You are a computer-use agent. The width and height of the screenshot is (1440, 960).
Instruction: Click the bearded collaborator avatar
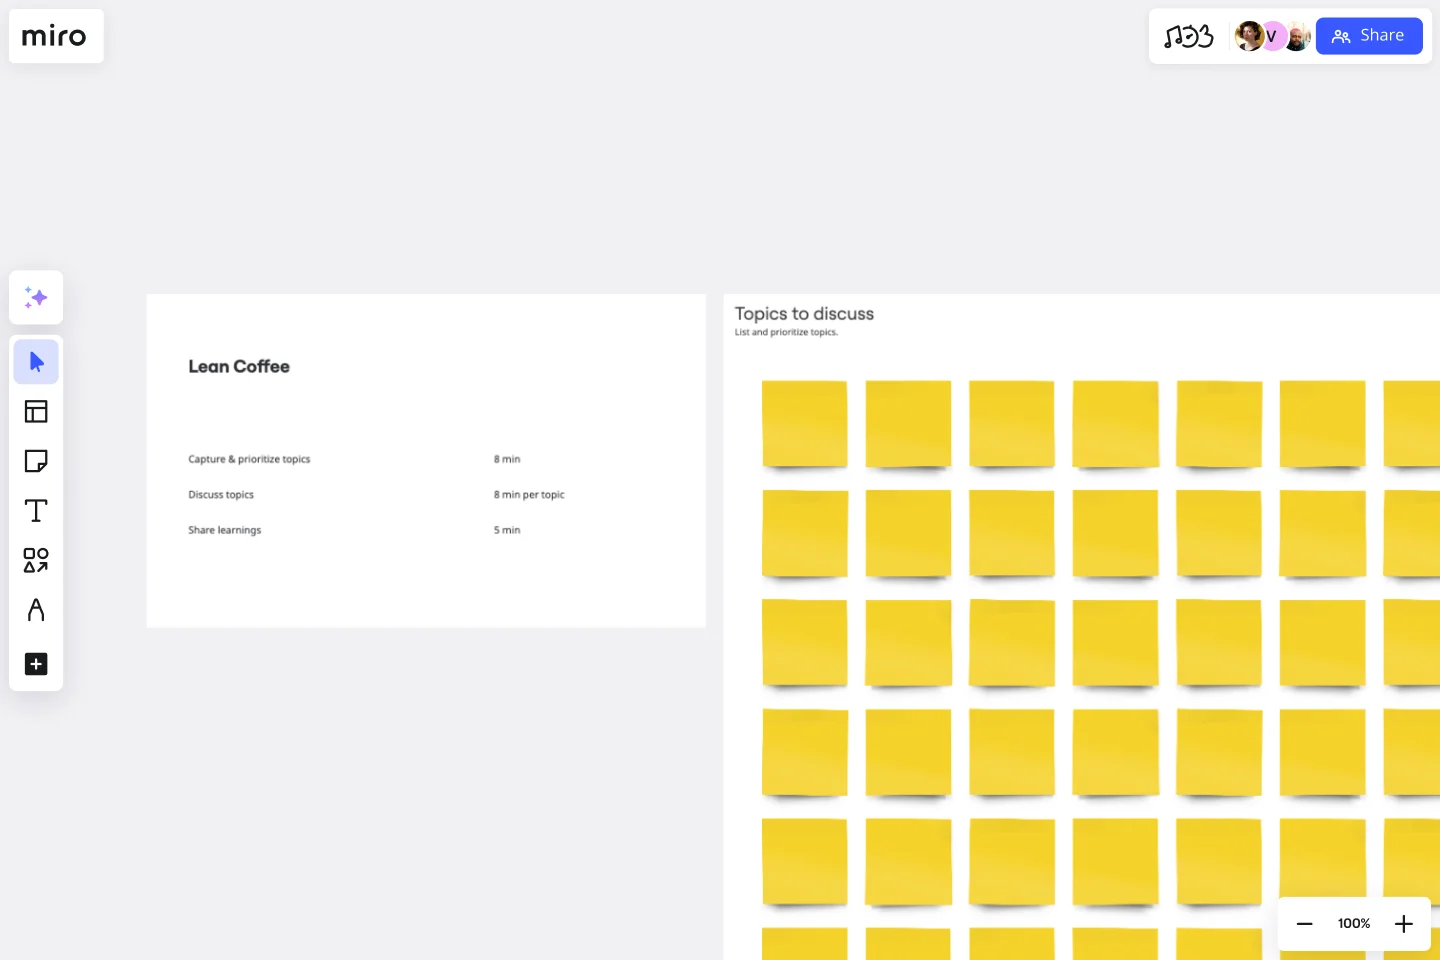pos(1297,36)
